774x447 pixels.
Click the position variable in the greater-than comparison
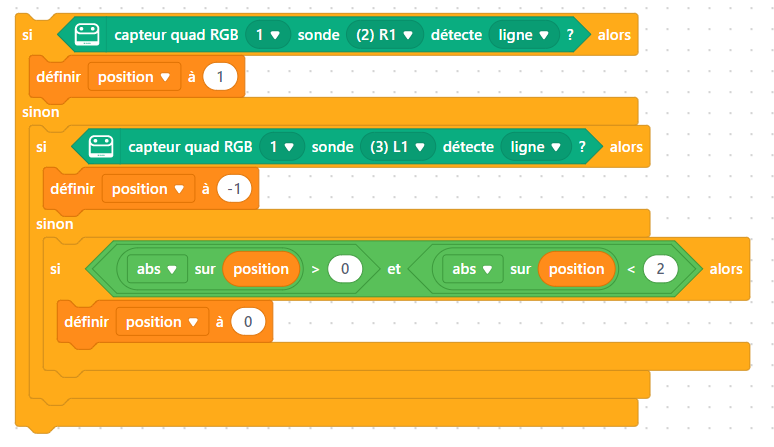[262, 269]
